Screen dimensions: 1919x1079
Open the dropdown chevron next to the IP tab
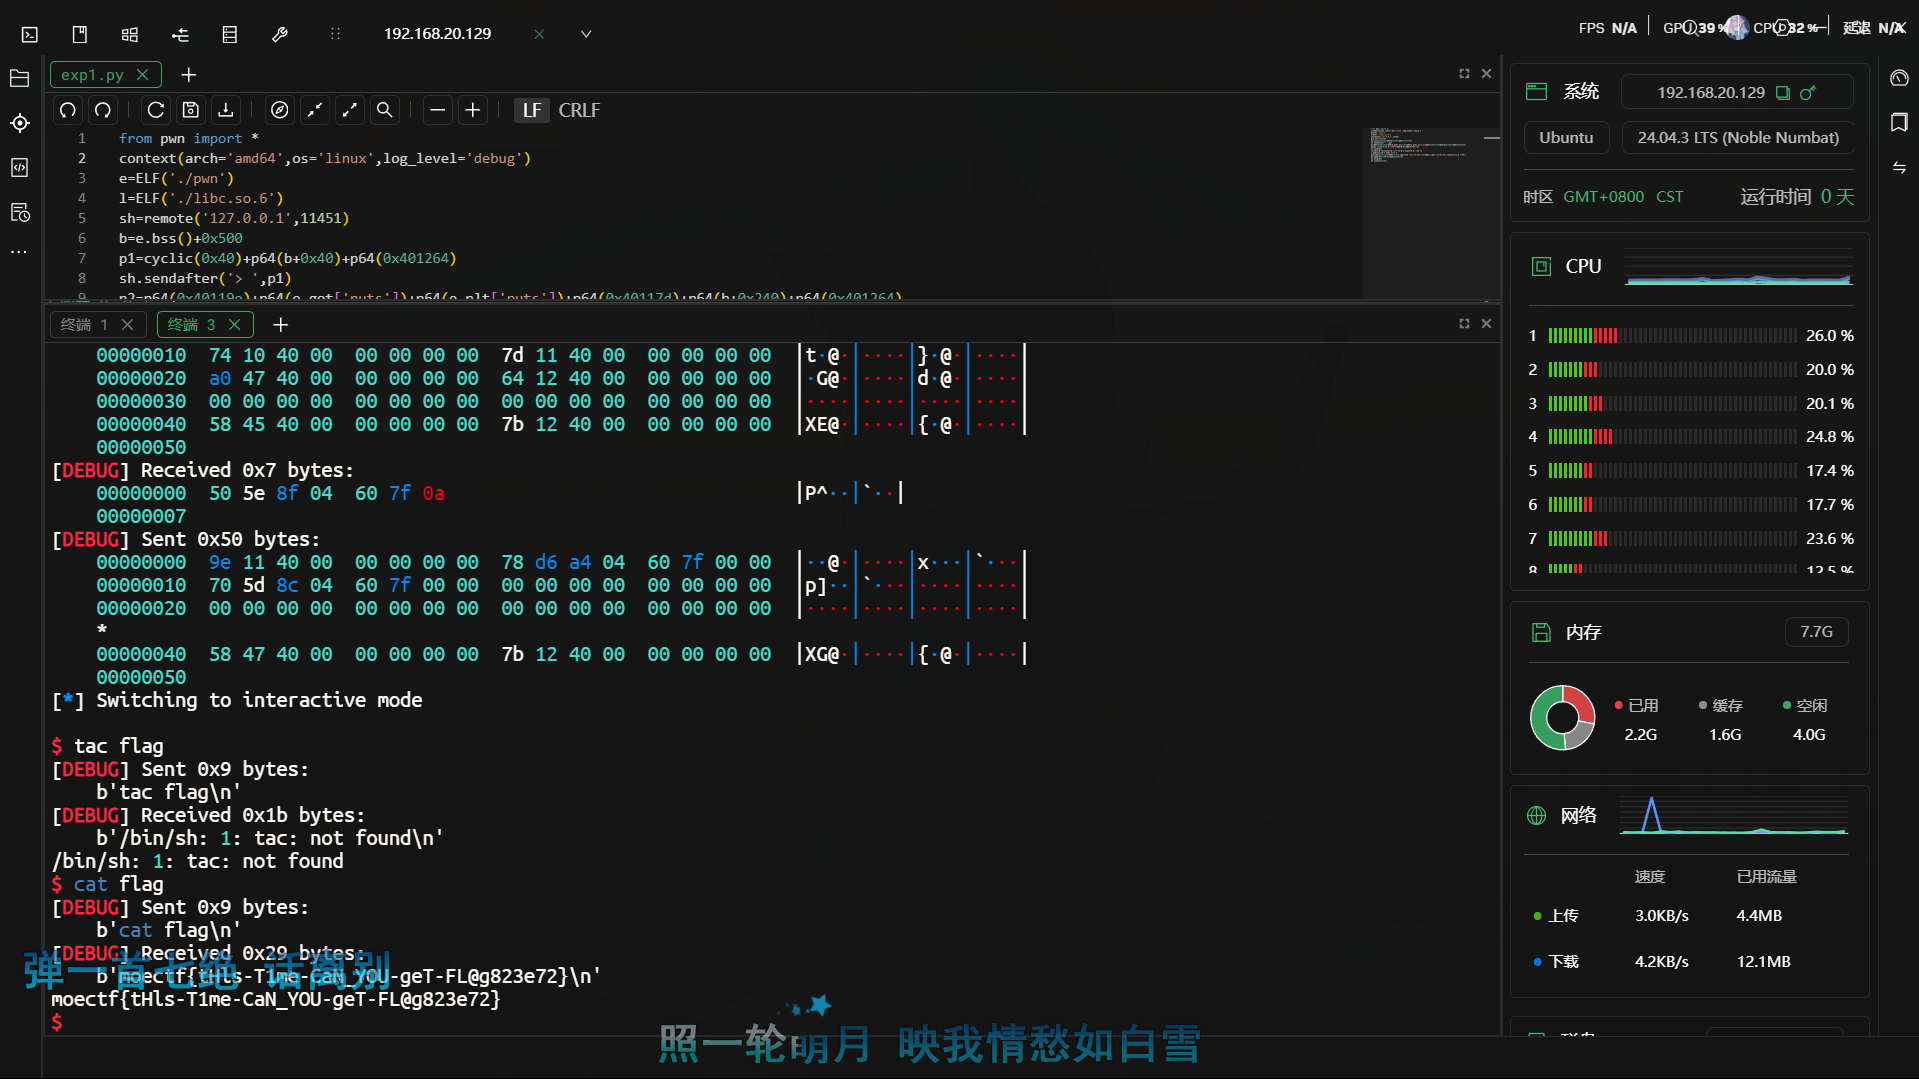click(586, 33)
